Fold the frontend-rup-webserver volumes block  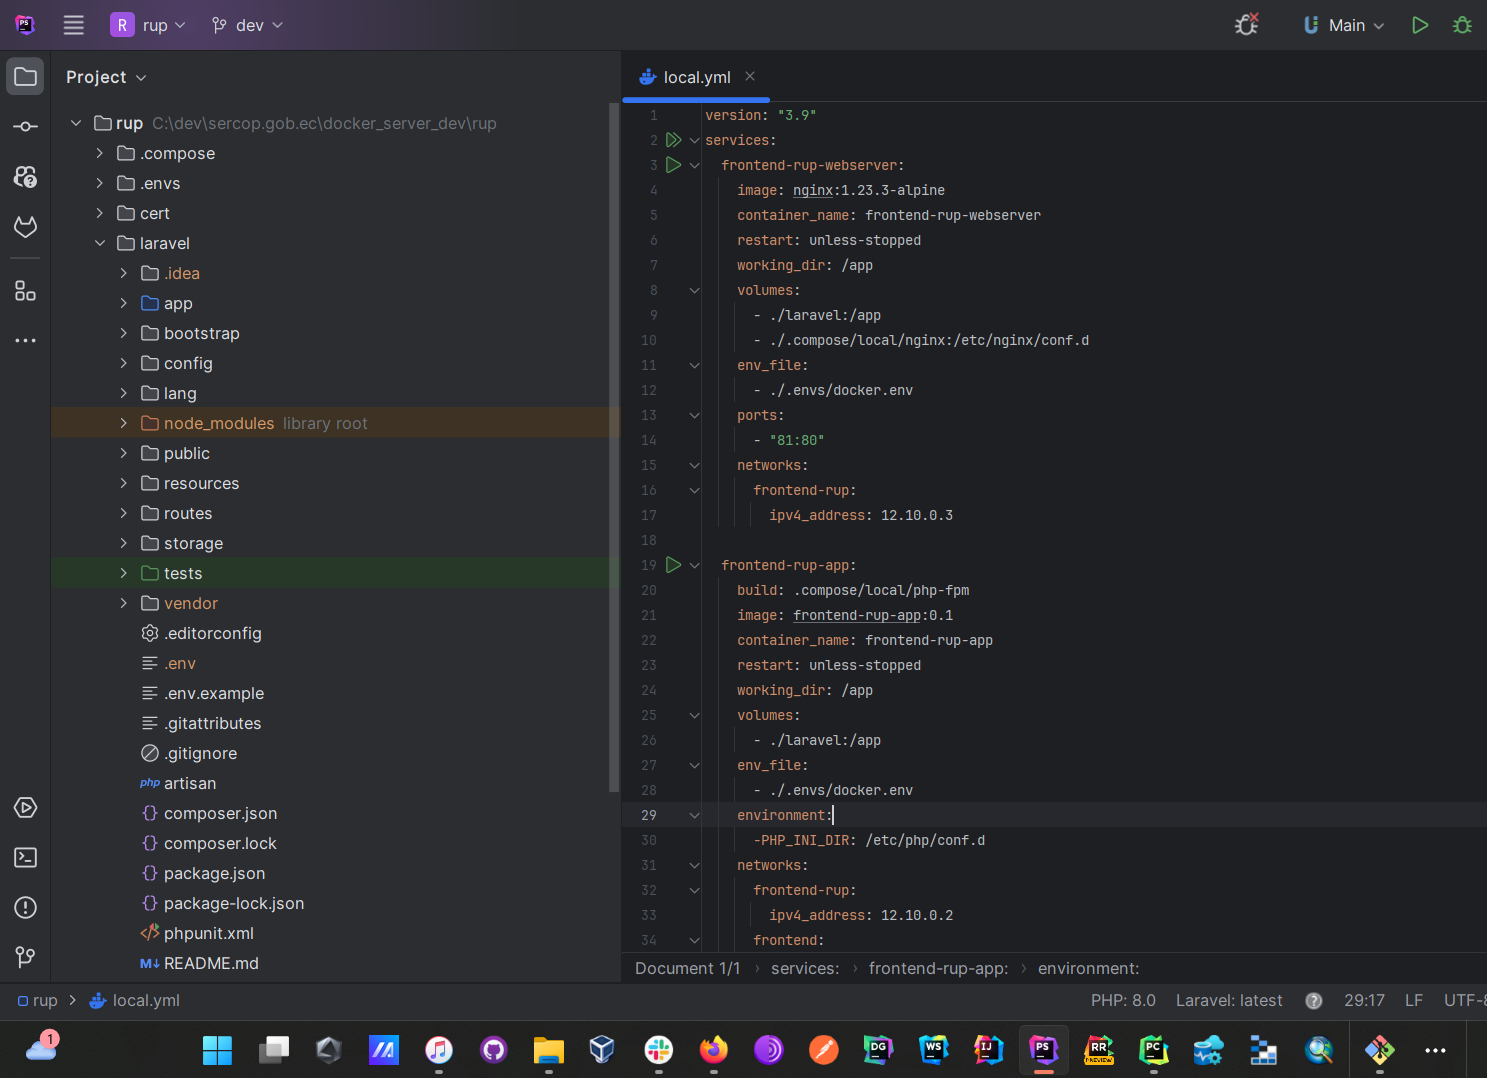pos(694,290)
